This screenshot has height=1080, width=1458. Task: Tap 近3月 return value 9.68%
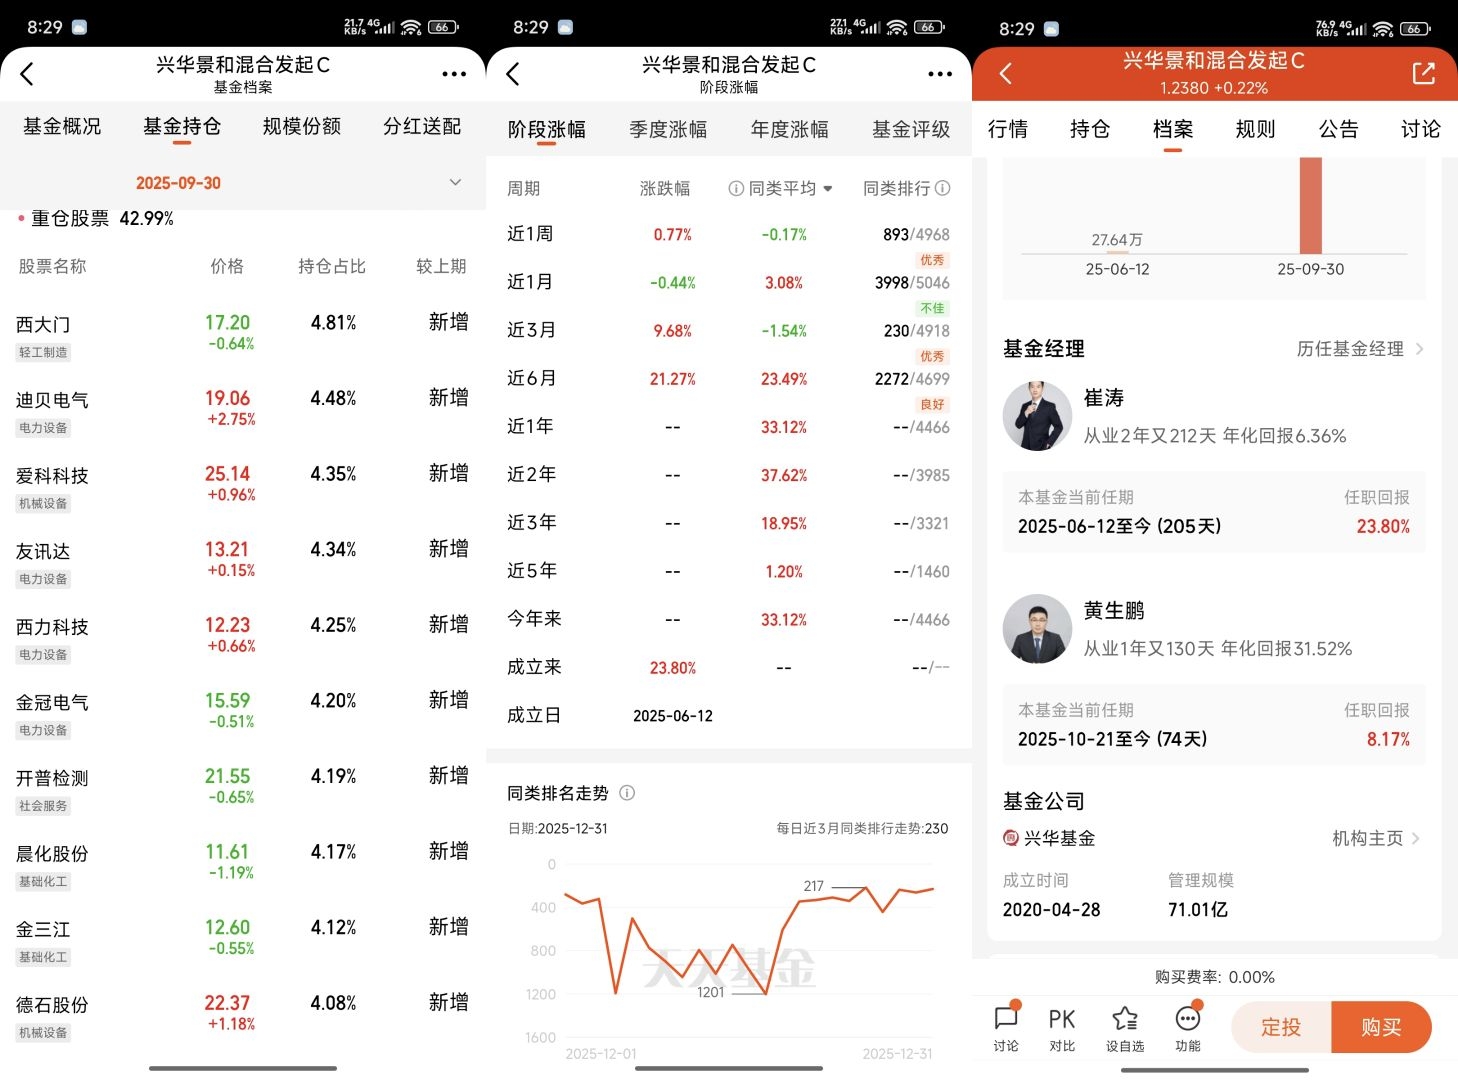(673, 331)
